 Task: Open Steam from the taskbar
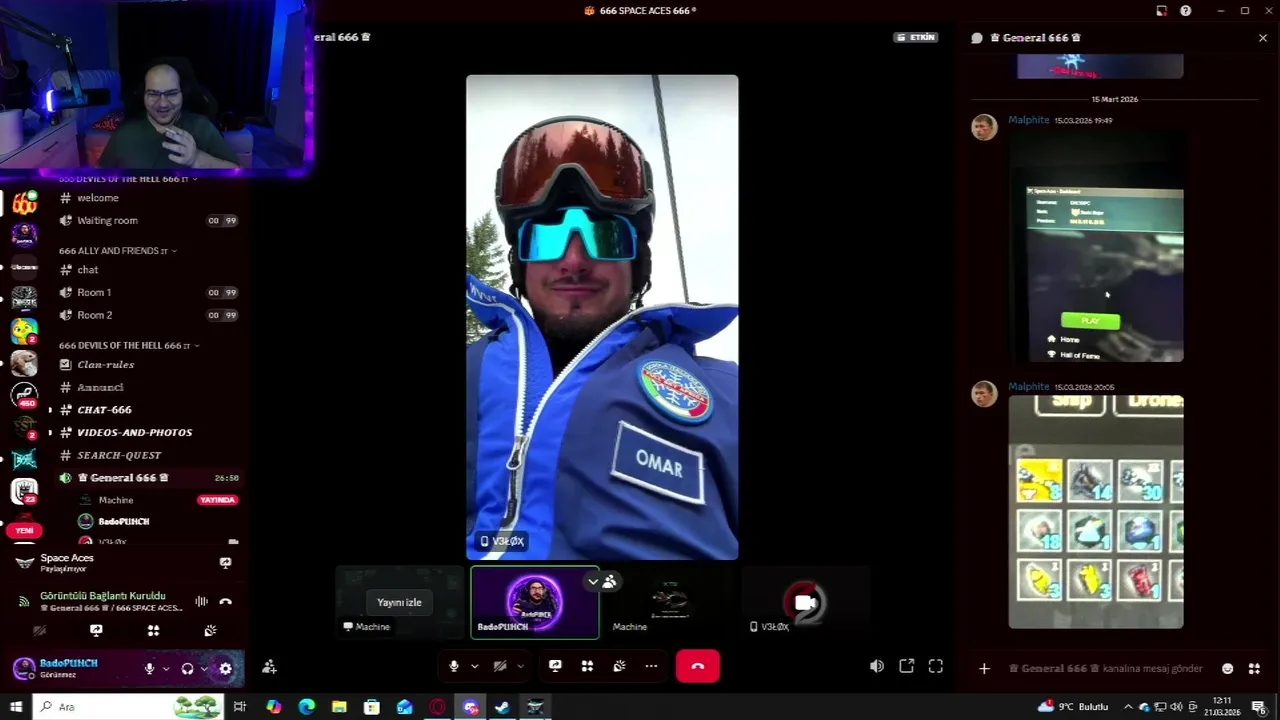[503, 707]
